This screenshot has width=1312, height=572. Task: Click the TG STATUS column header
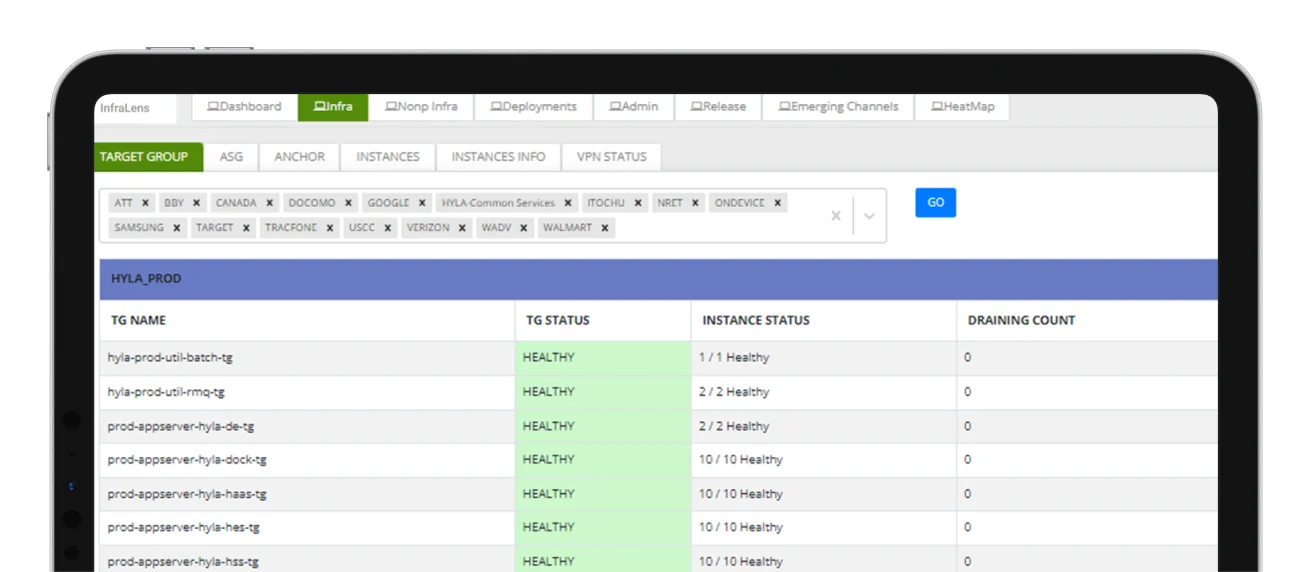[558, 321]
